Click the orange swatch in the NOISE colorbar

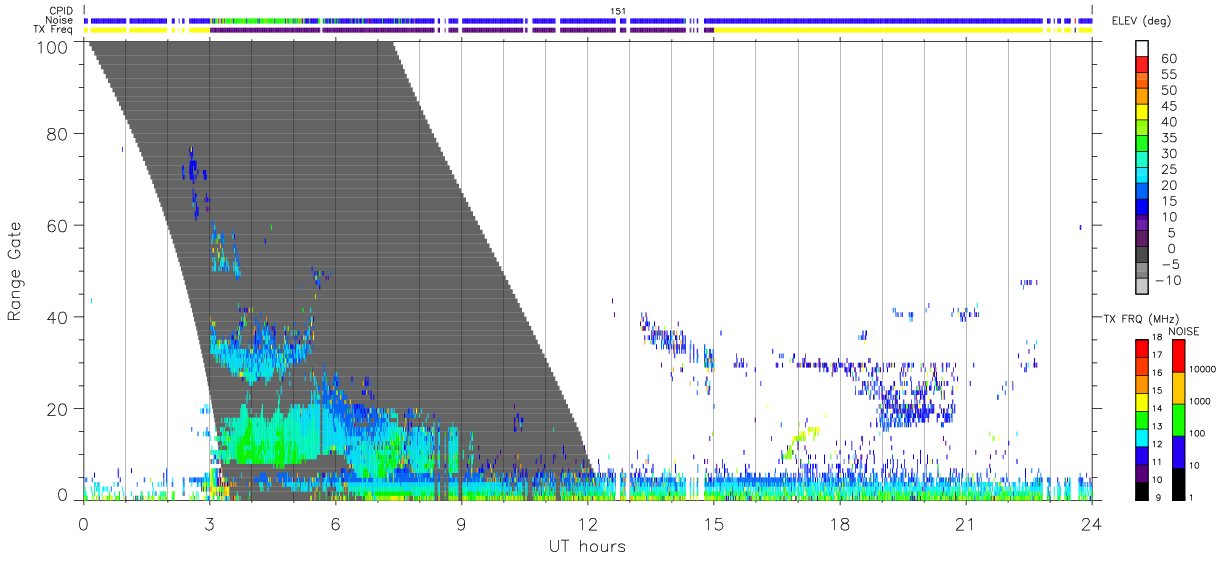tap(1178, 388)
